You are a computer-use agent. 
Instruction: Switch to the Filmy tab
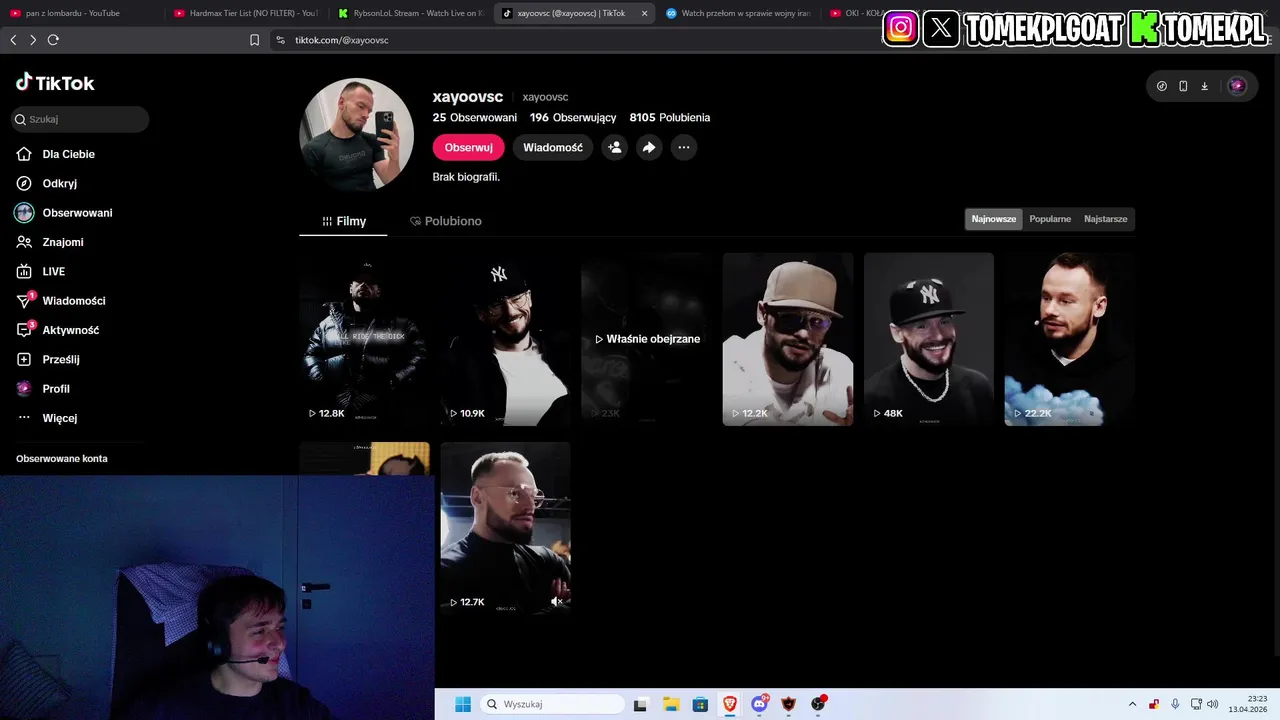[x=343, y=221]
